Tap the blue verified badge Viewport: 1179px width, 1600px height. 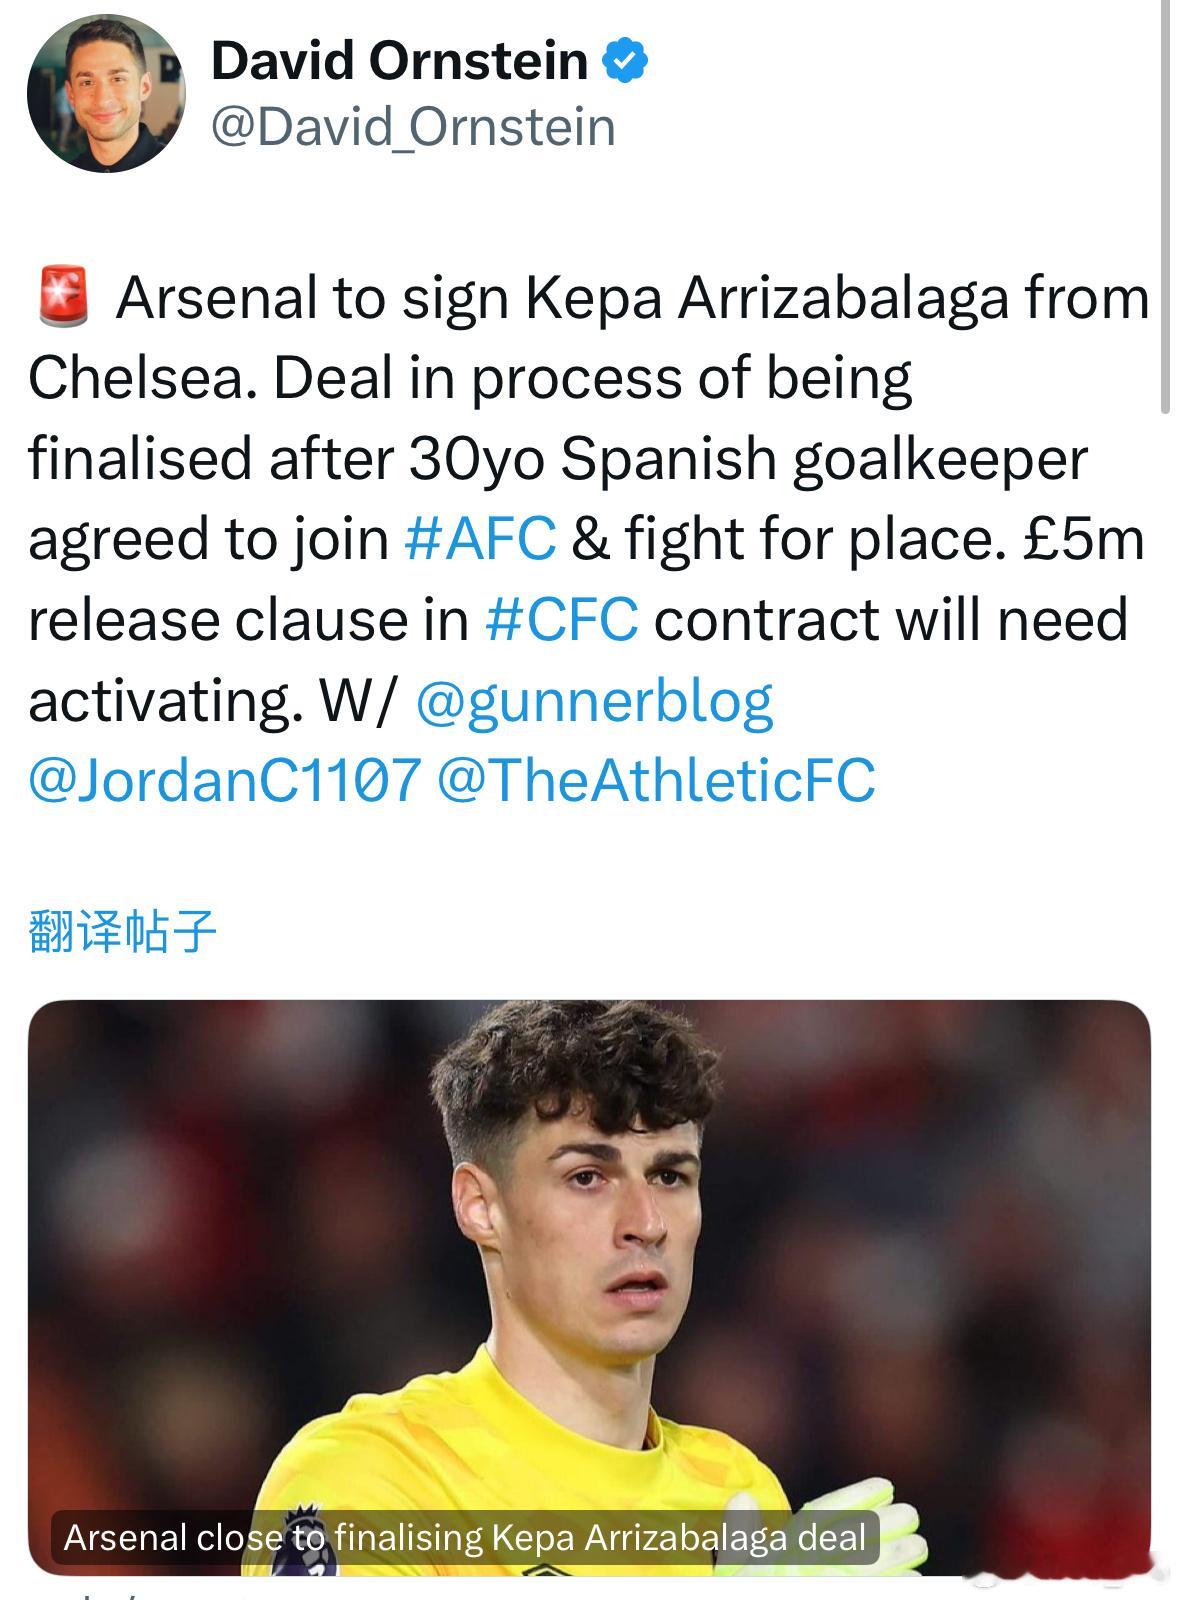[625, 61]
